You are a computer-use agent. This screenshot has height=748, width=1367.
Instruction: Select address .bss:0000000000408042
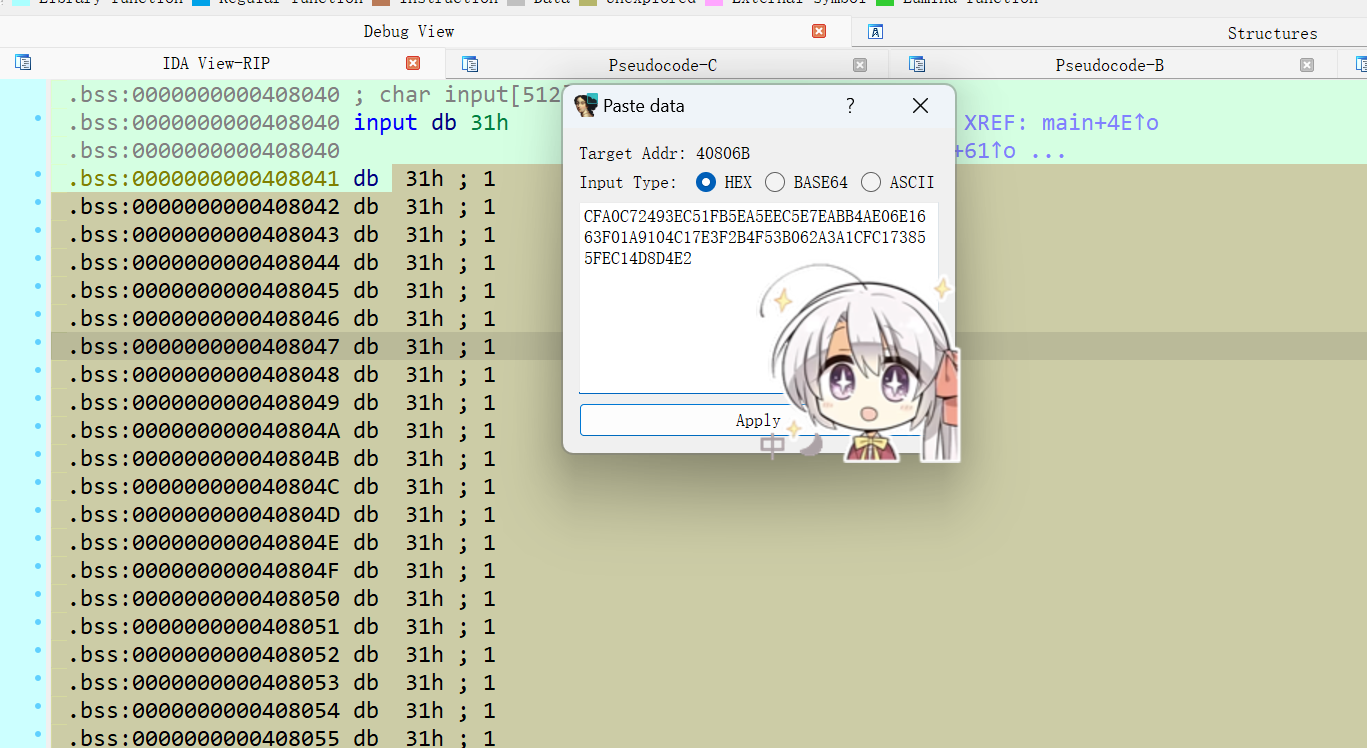tap(204, 206)
